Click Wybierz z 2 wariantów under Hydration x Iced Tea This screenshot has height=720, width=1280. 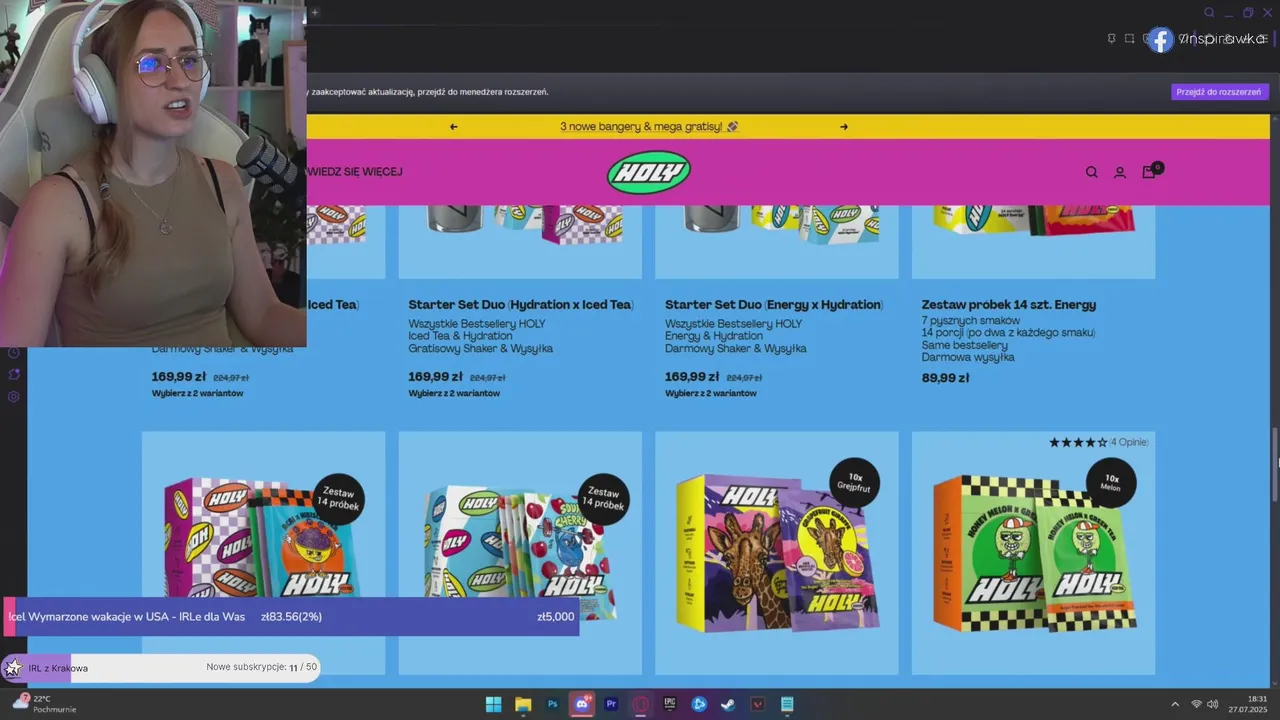click(x=454, y=393)
